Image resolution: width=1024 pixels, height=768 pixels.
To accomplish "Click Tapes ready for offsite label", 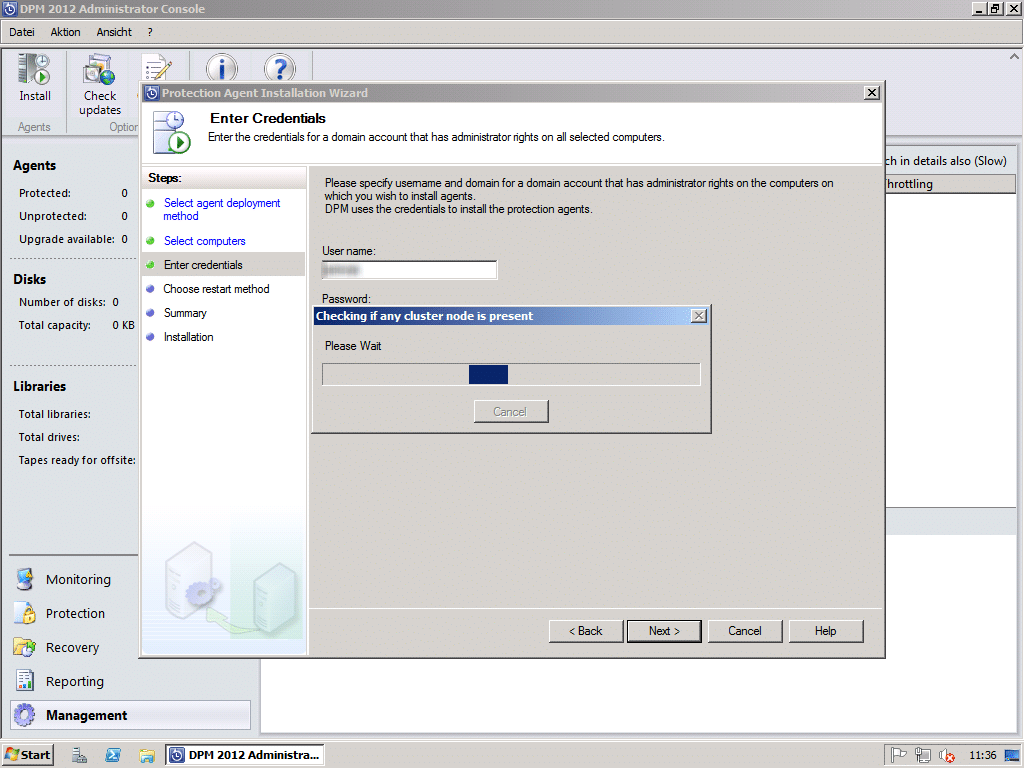I will pyautogui.click(x=77, y=460).
